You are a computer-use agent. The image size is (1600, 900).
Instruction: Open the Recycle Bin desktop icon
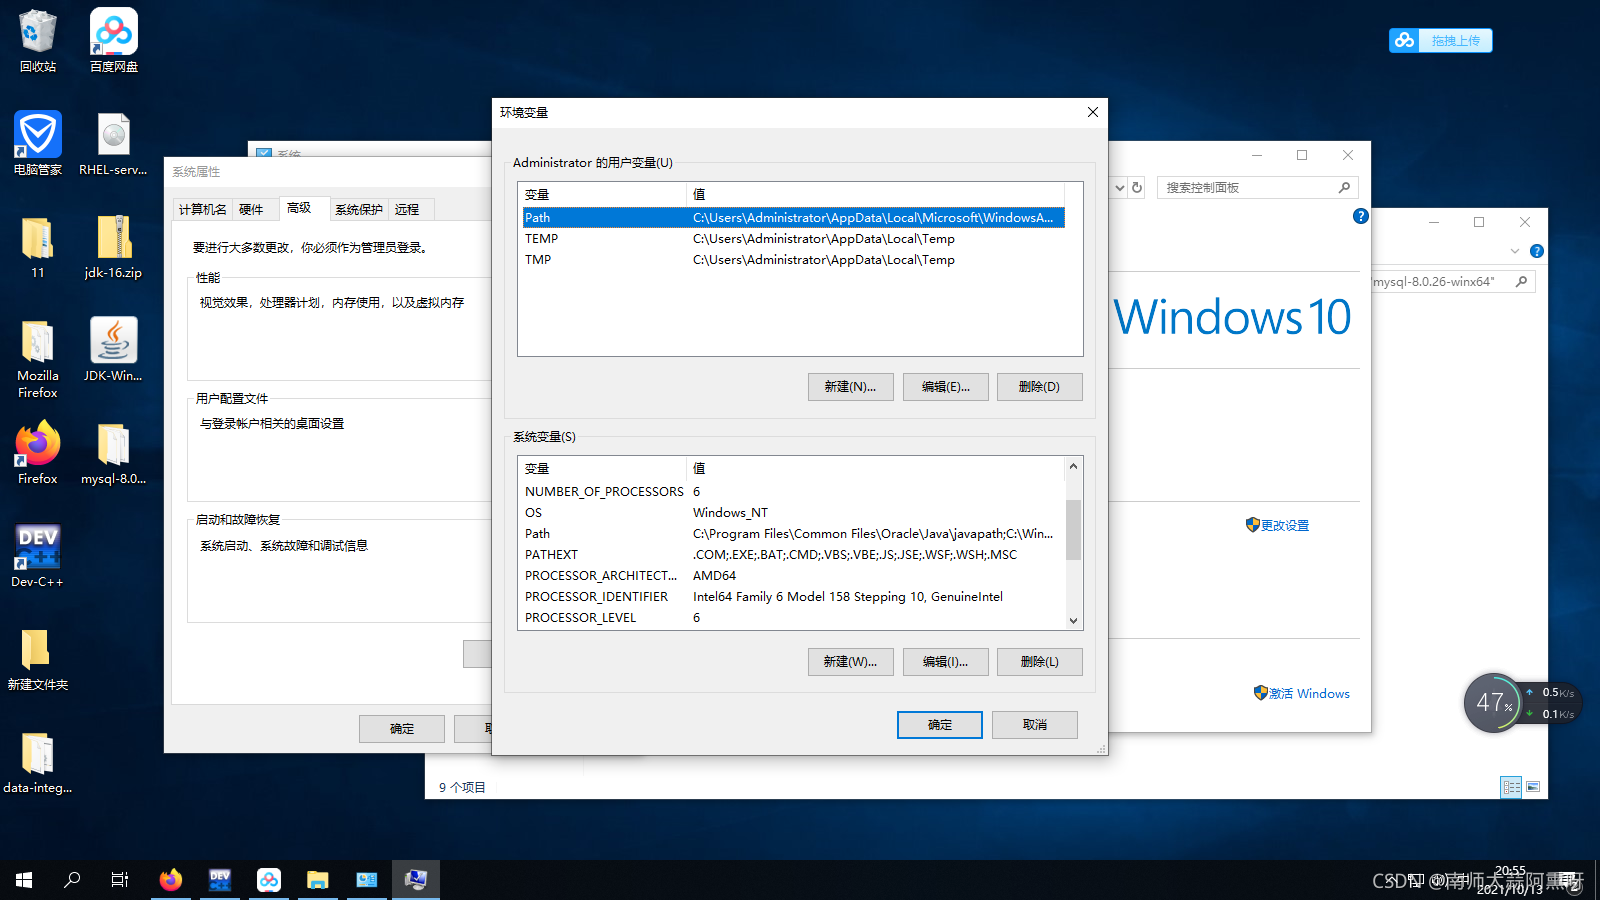(38, 41)
